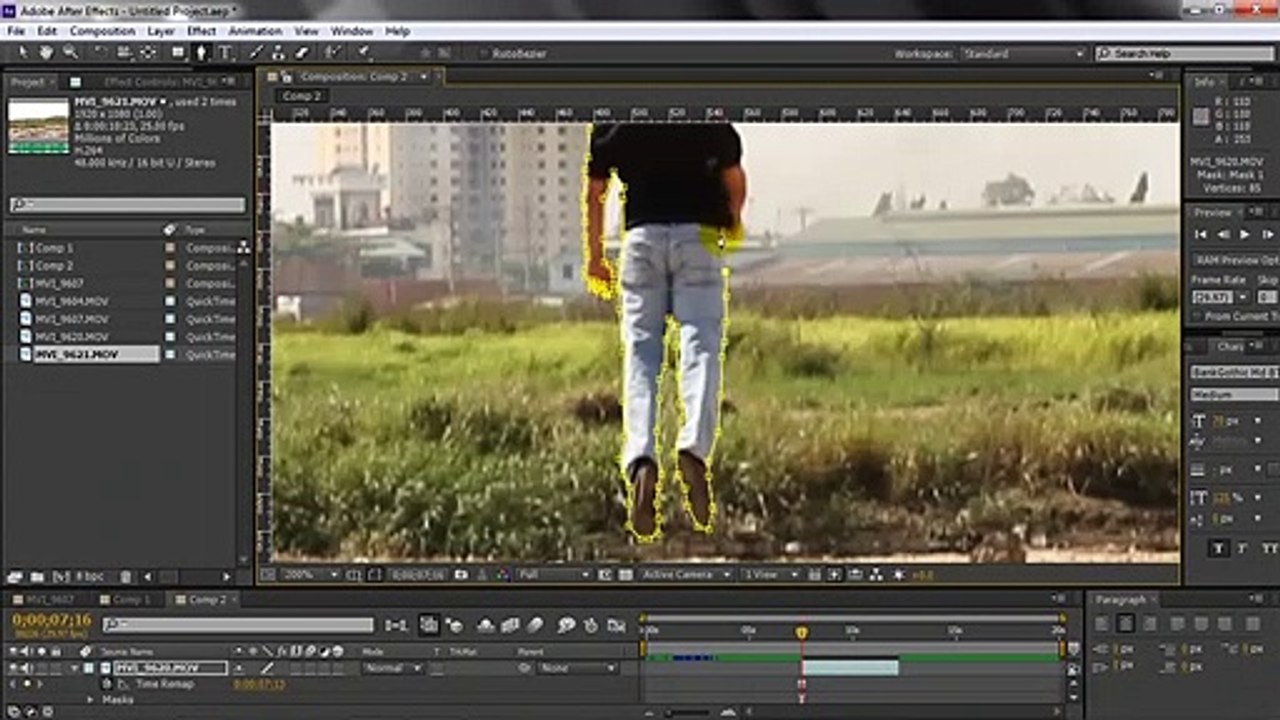Toggle RotoBezier checkbox in toolbar
Image resolution: width=1280 pixels, height=720 pixels.
coord(483,53)
